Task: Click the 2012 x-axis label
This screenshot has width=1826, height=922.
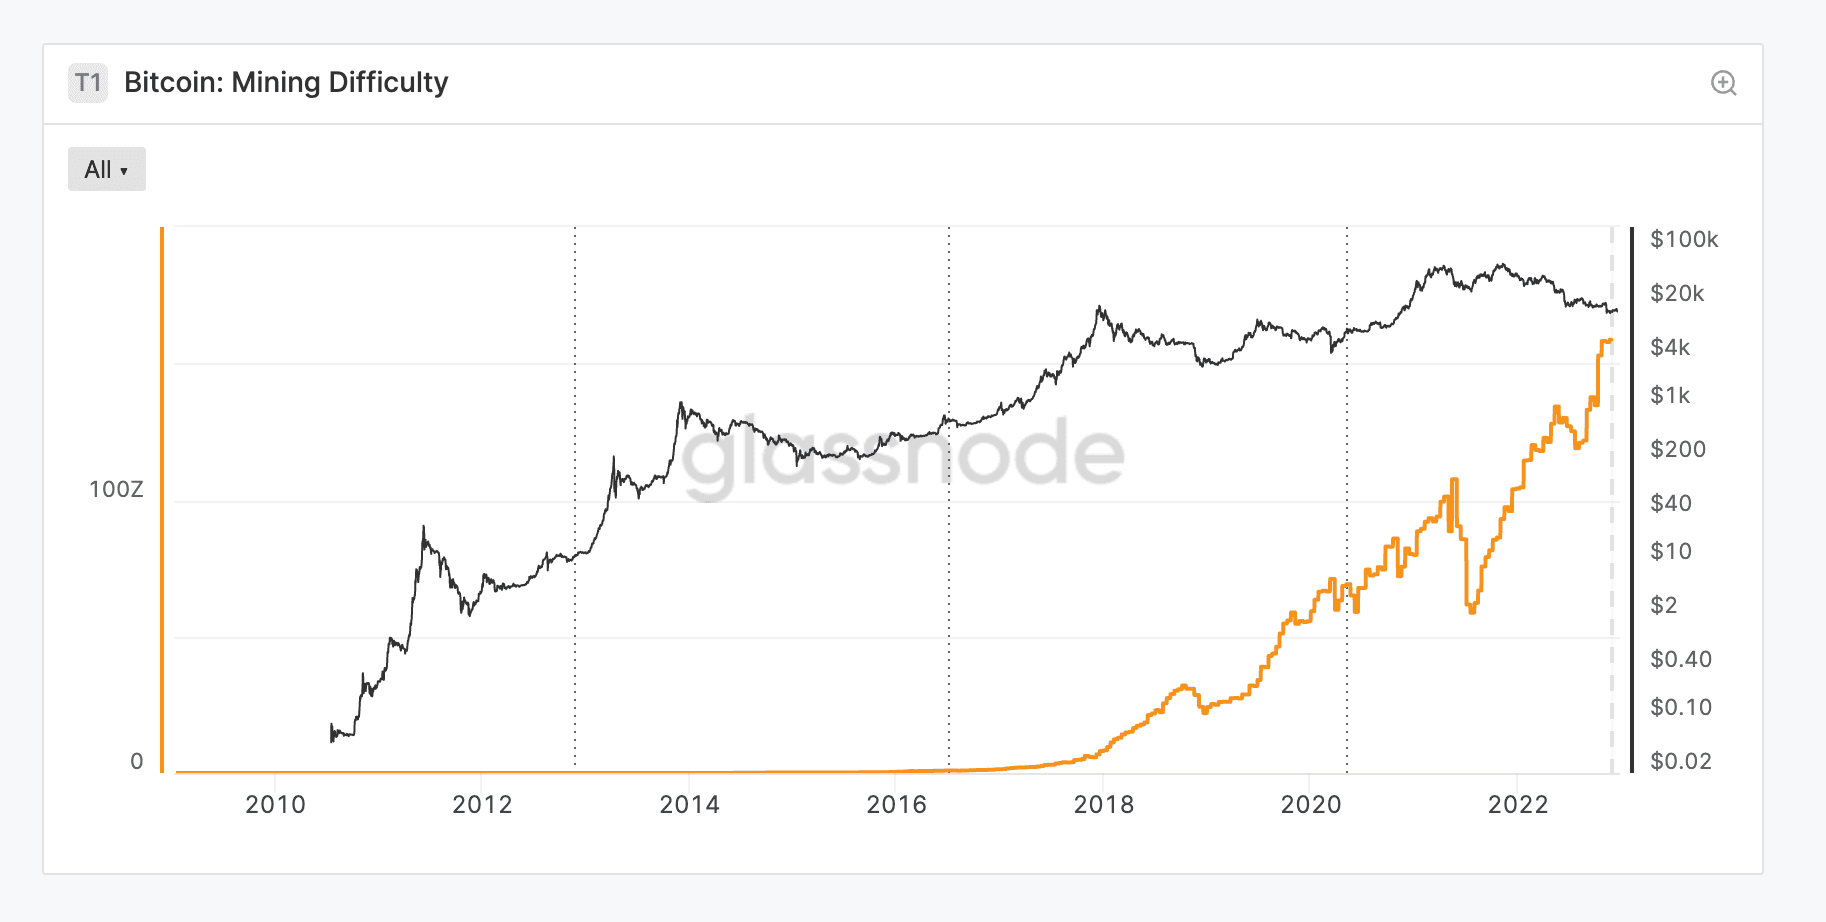Action: tap(482, 805)
